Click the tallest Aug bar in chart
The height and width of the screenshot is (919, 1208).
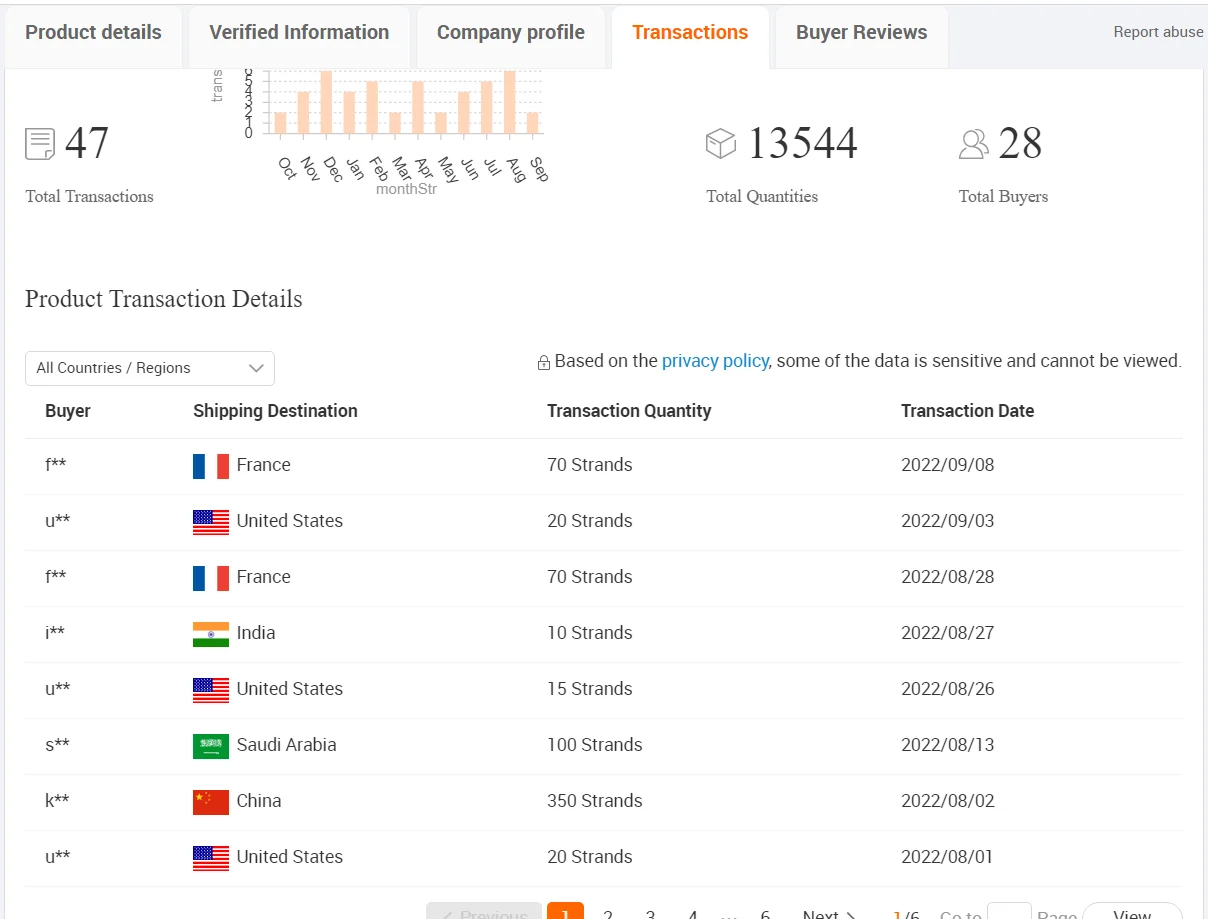coord(510,102)
